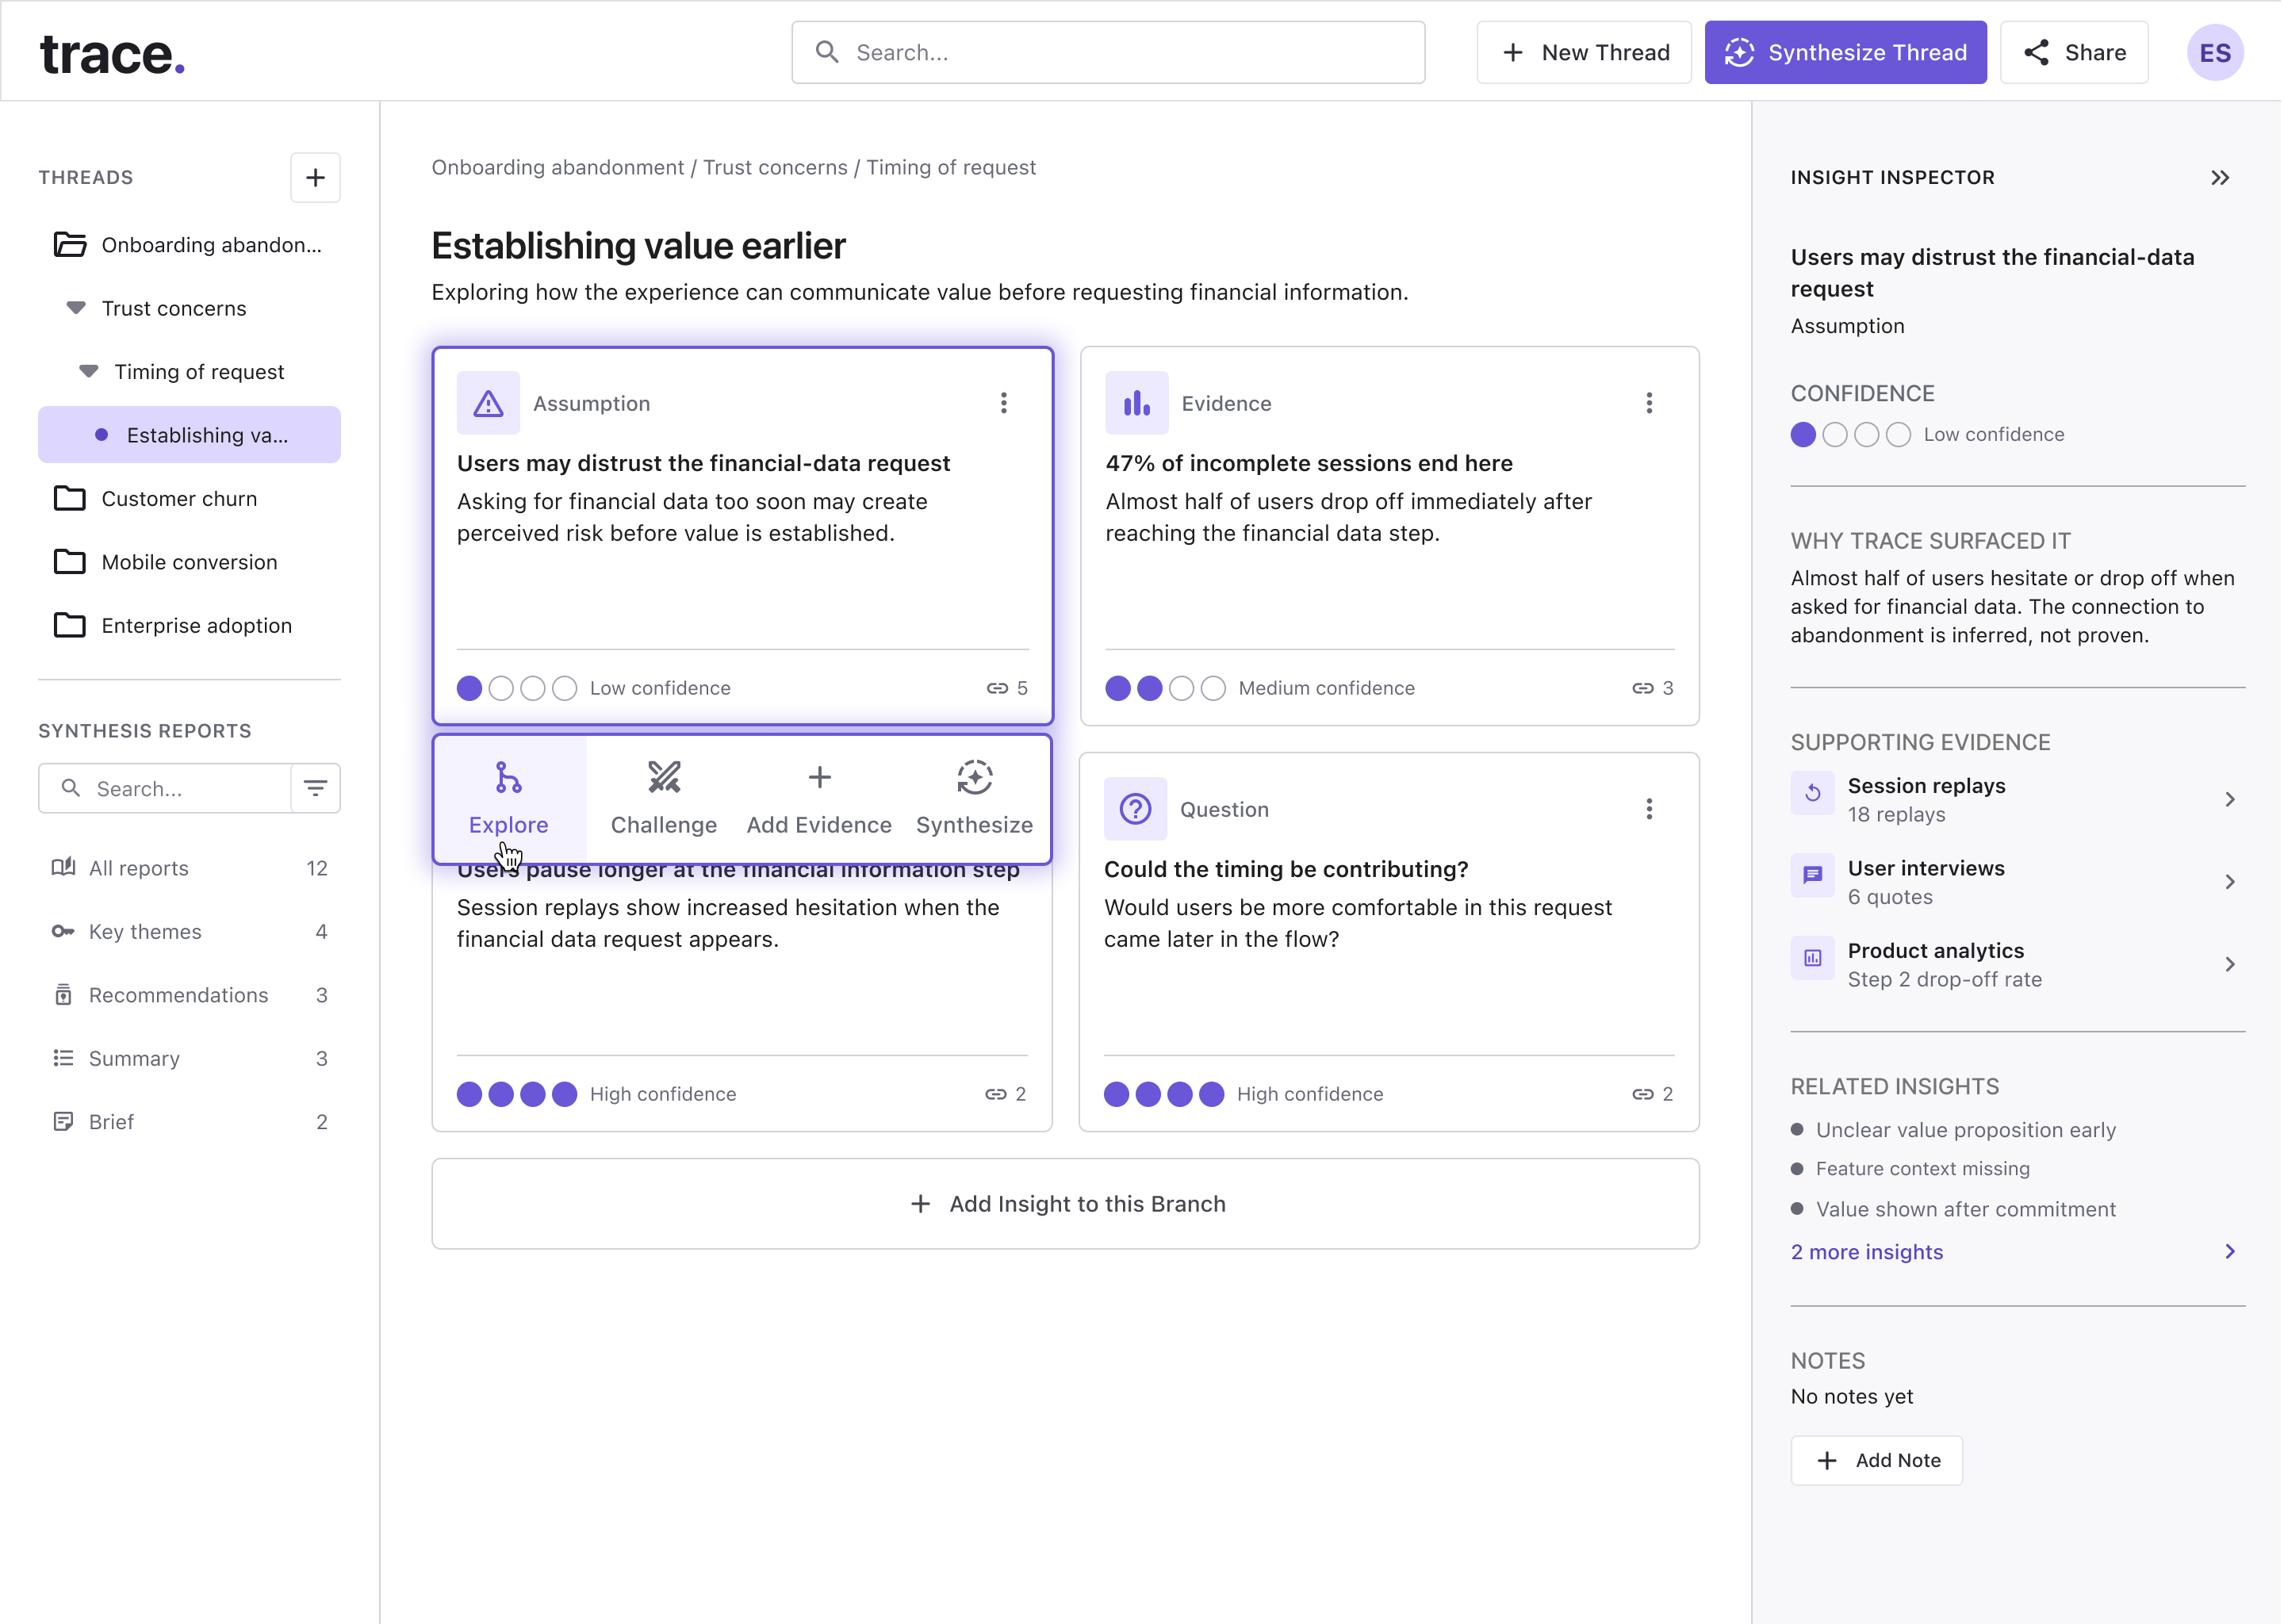
Task: Click the Evidence card's Medium confidence dots
Action: point(1165,688)
